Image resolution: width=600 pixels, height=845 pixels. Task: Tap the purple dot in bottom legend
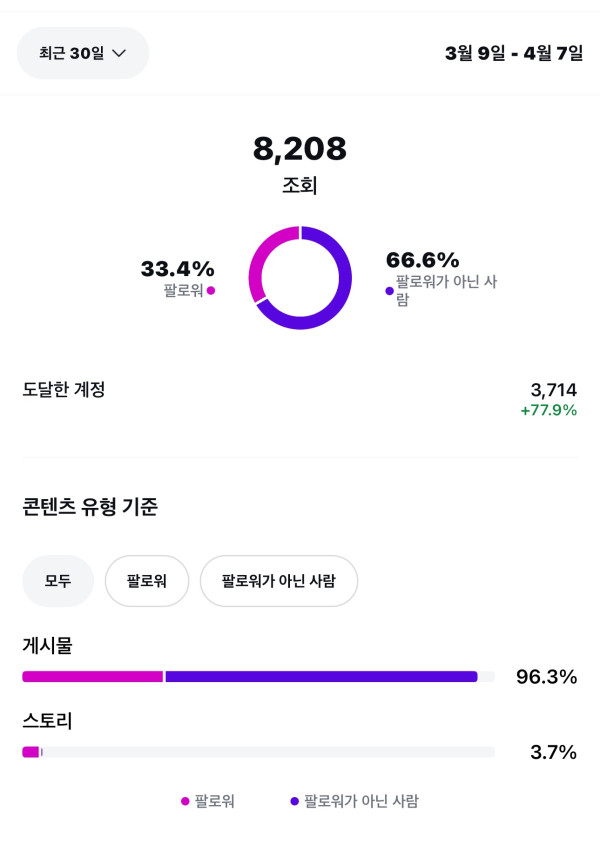(294, 801)
